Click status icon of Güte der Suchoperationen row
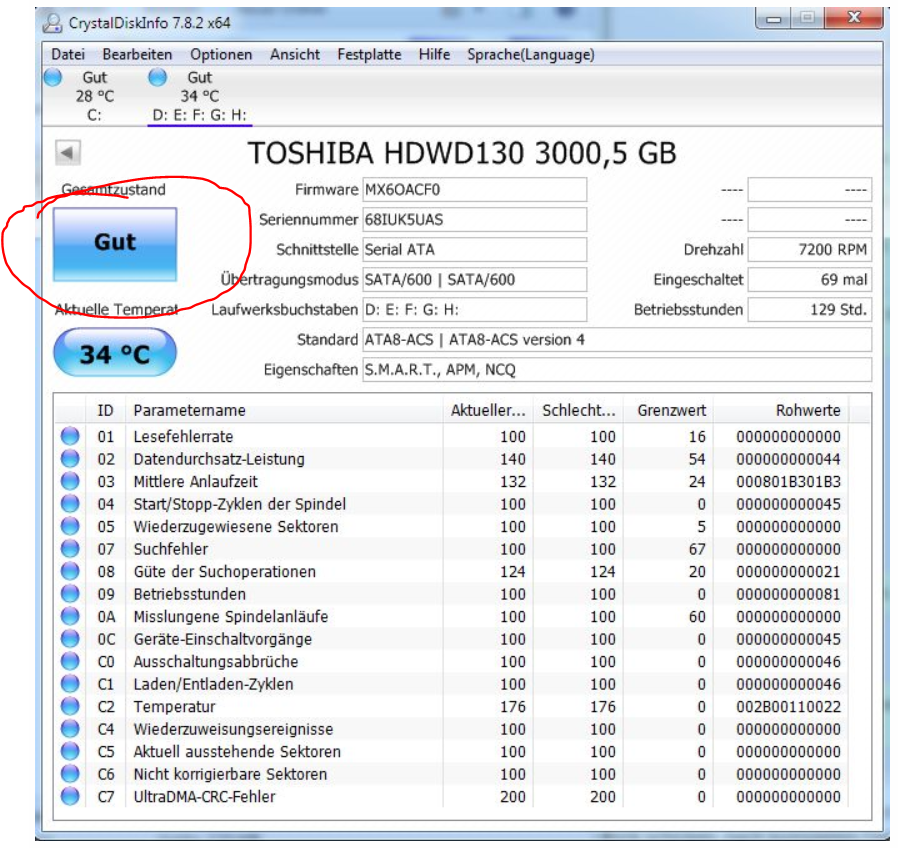 coord(70,571)
